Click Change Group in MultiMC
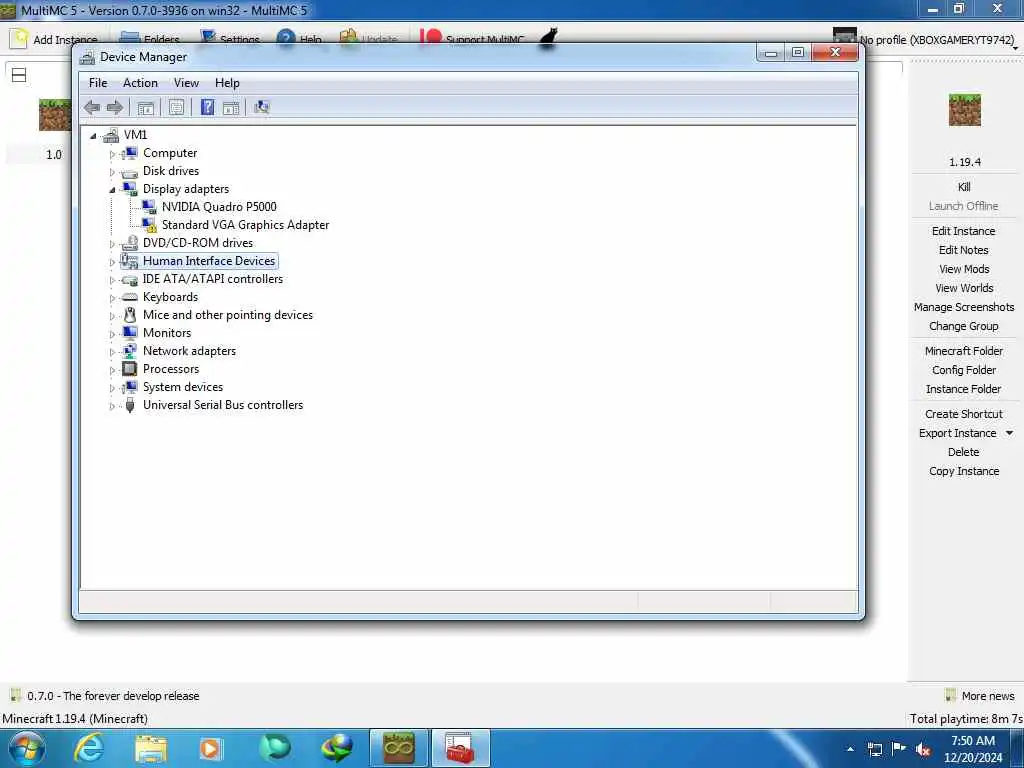The width and height of the screenshot is (1024, 768). tap(963, 326)
